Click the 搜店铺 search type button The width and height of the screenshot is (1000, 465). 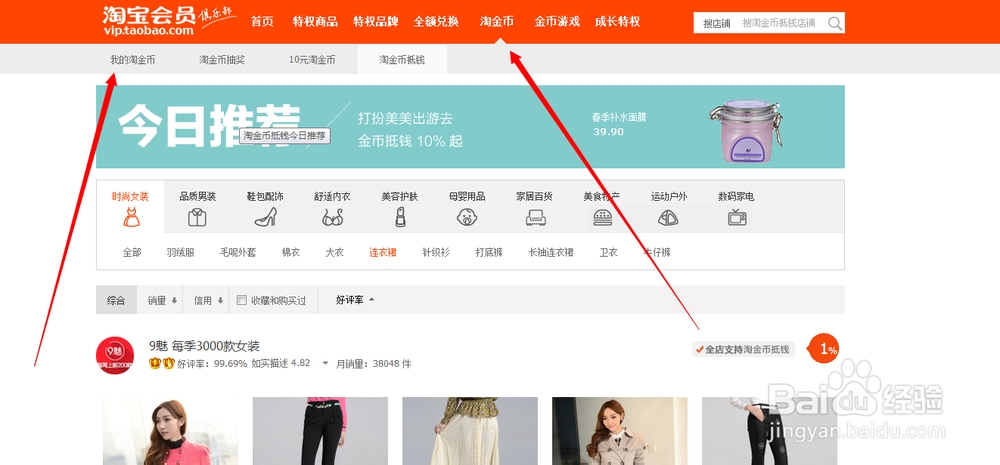coord(716,24)
